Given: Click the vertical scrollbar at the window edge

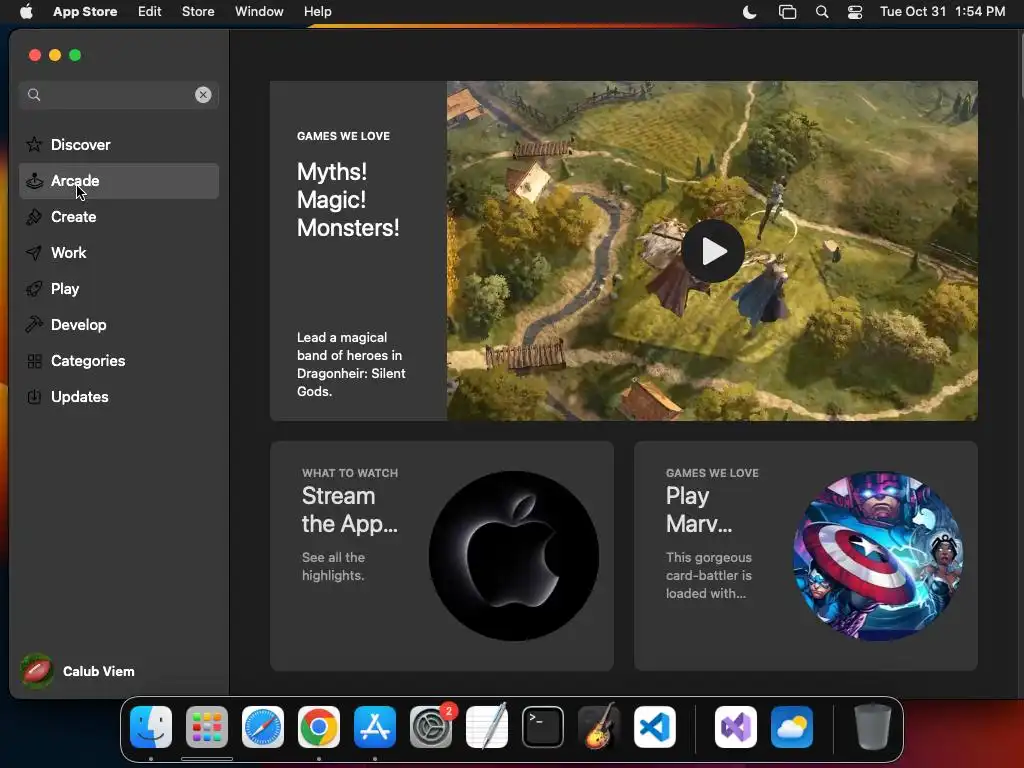Looking at the screenshot, I should coord(1021,65).
